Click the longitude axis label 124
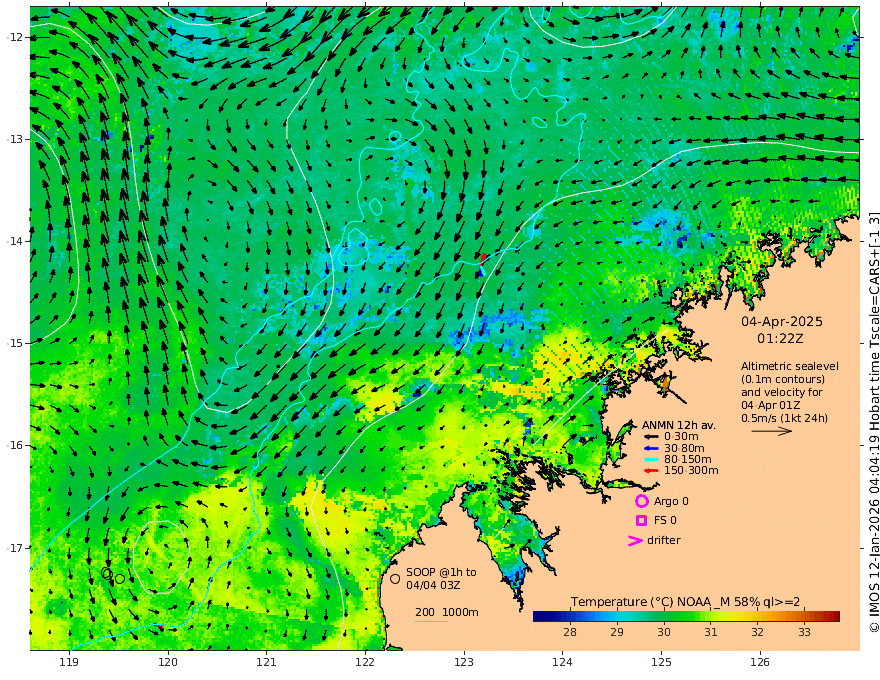The width and height of the screenshot is (880, 680). point(563,663)
